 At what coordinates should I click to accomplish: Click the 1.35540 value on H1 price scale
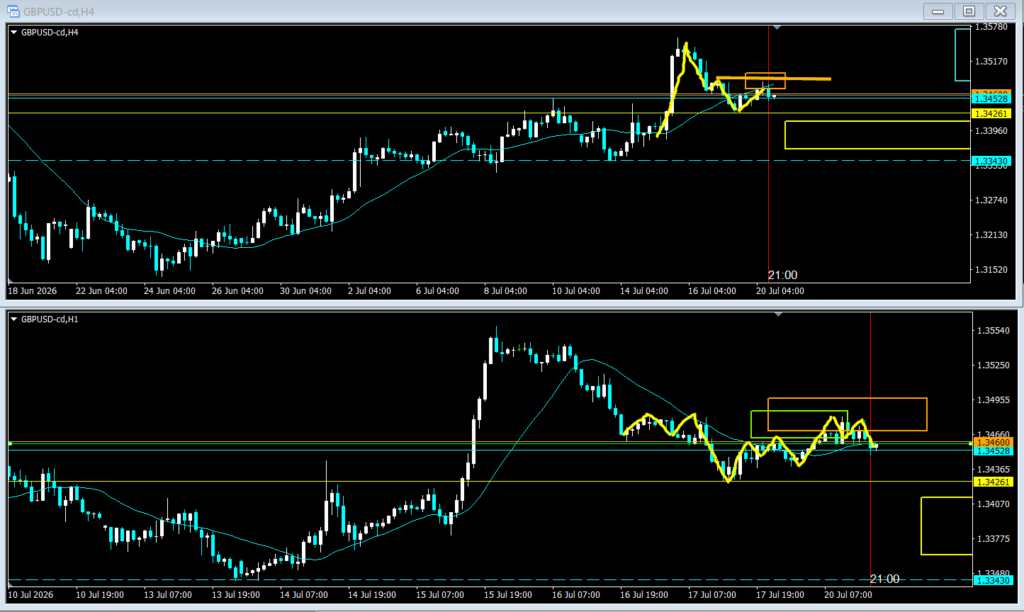point(993,330)
